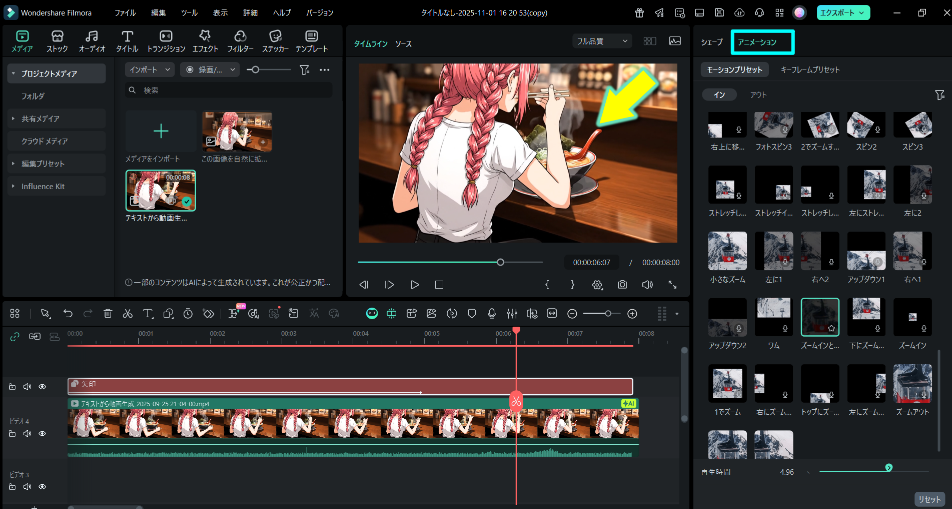The image size is (952, 509).
Task: Click the preview playback progress slider
Action: pyautogui.click(x=450, y=262)
